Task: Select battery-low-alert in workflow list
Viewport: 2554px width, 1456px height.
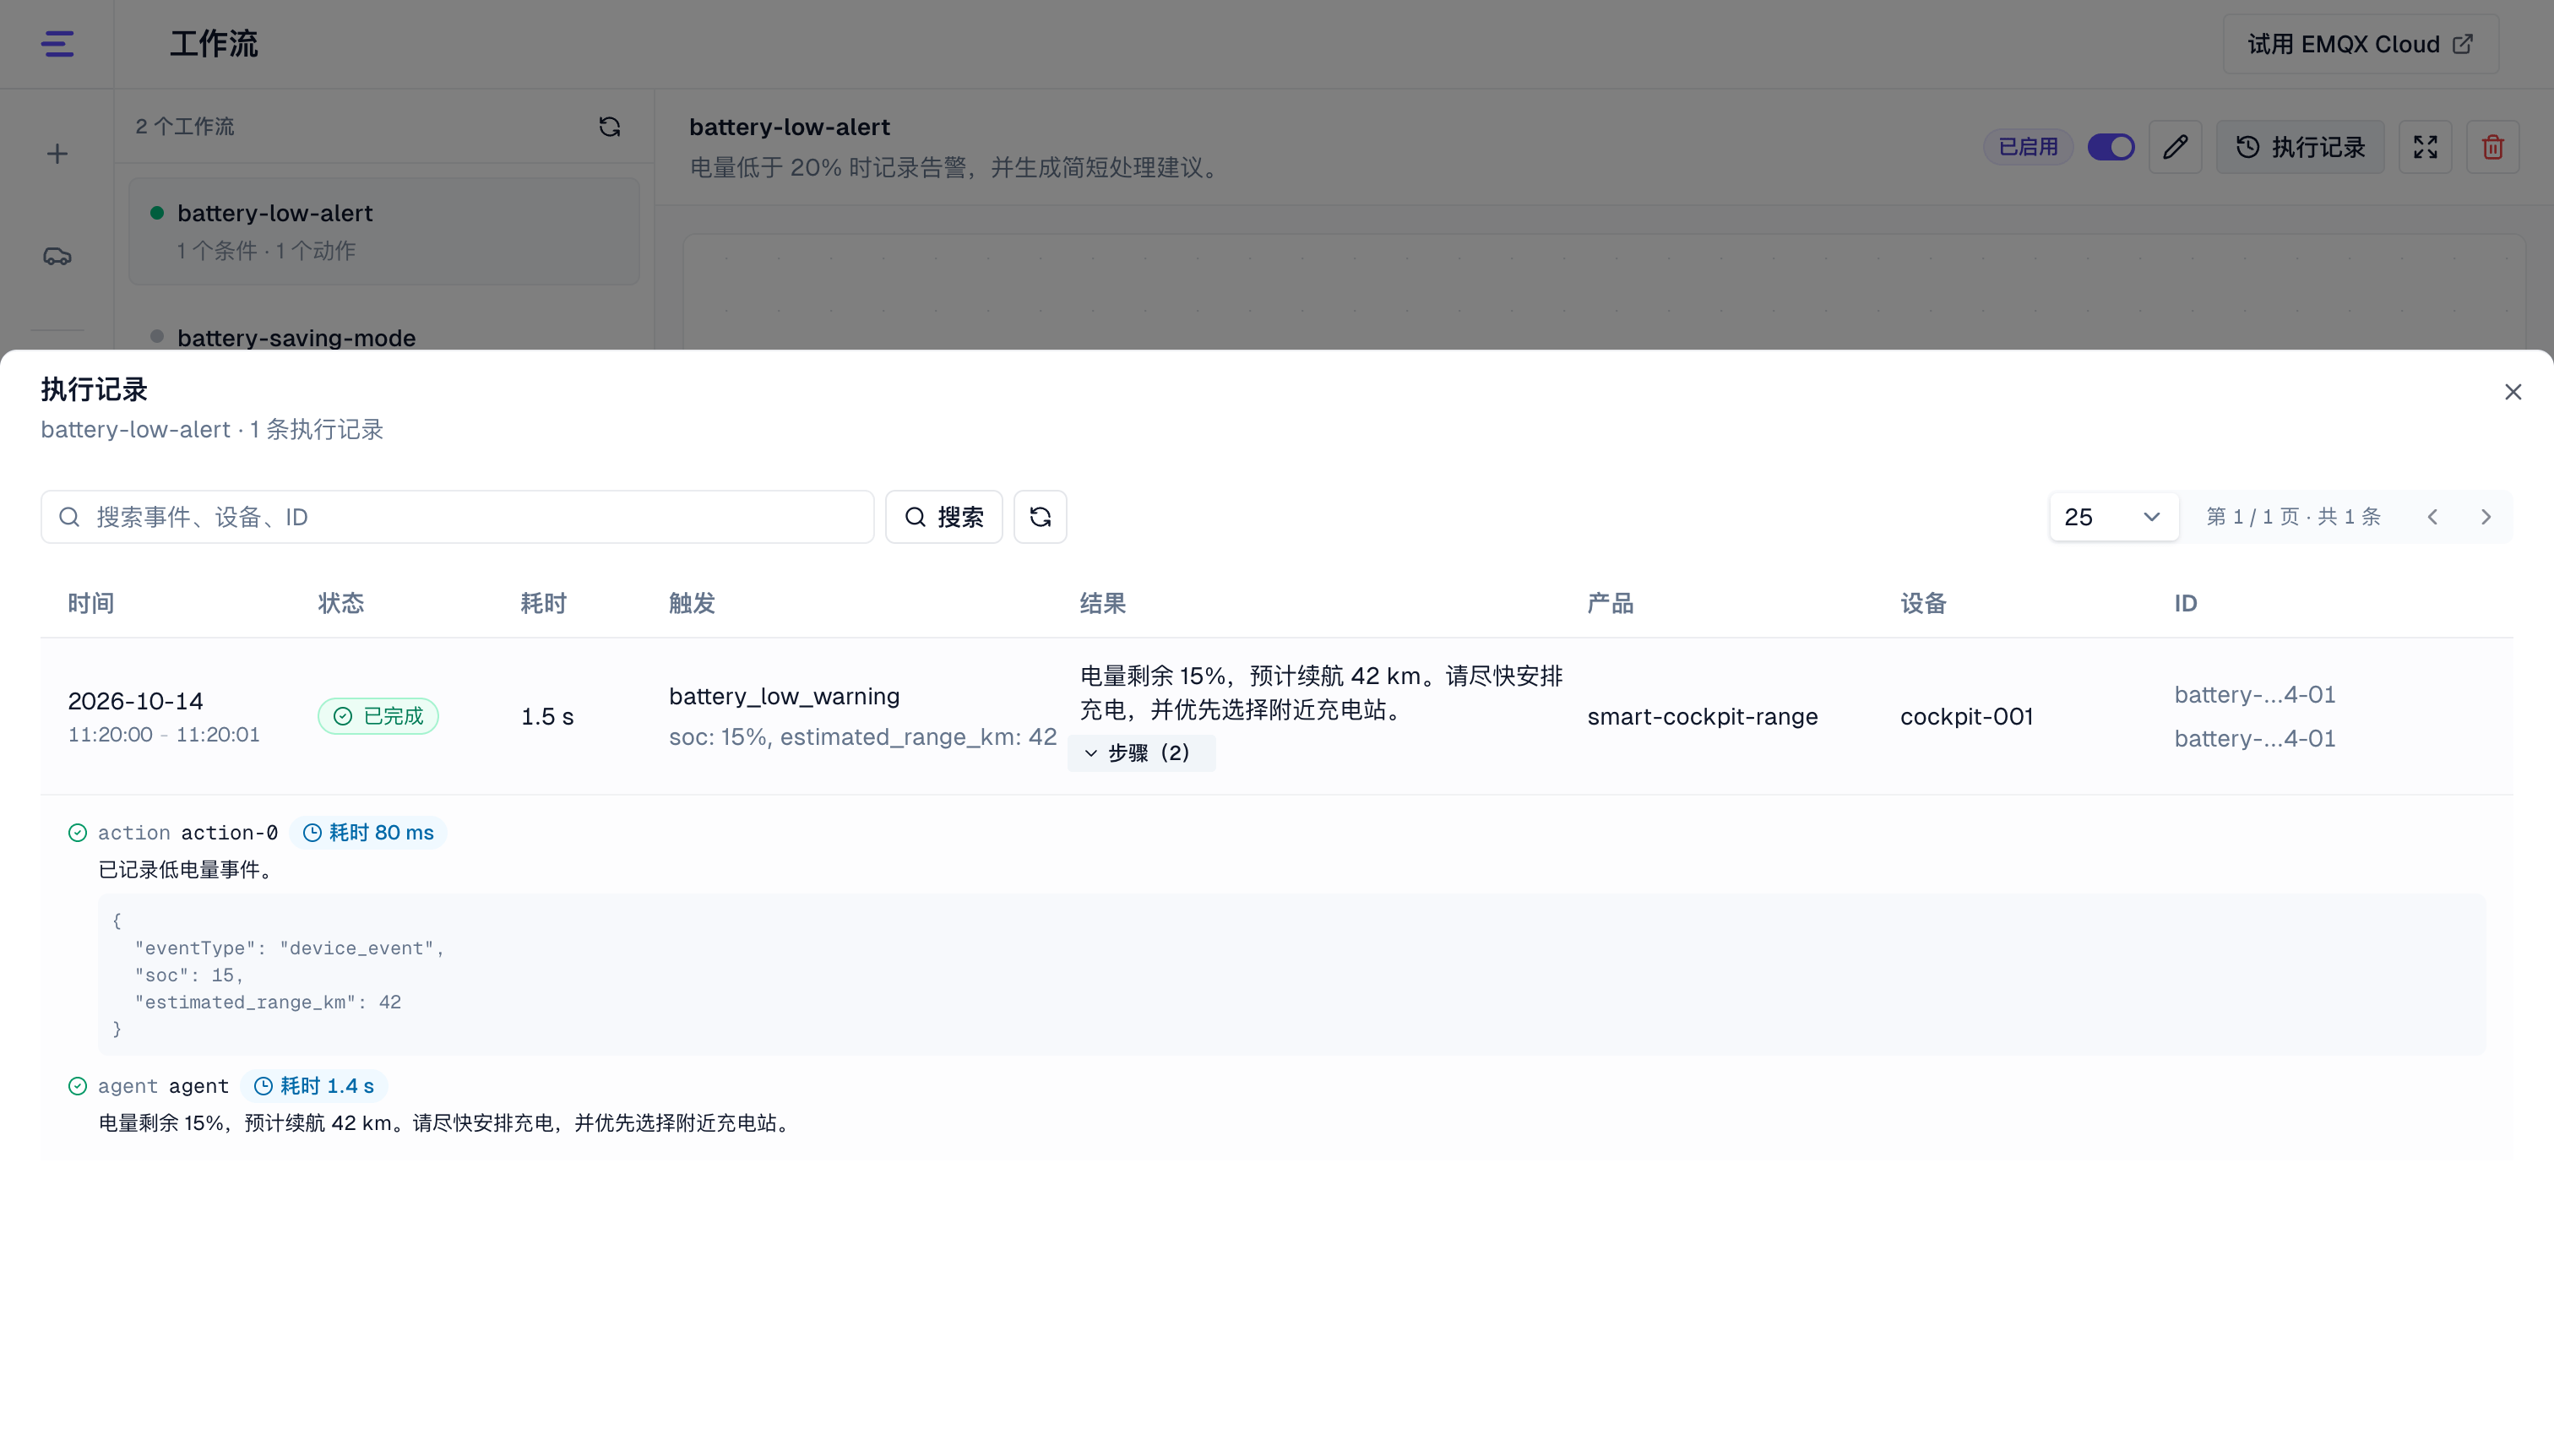Action: coord(384,232)
